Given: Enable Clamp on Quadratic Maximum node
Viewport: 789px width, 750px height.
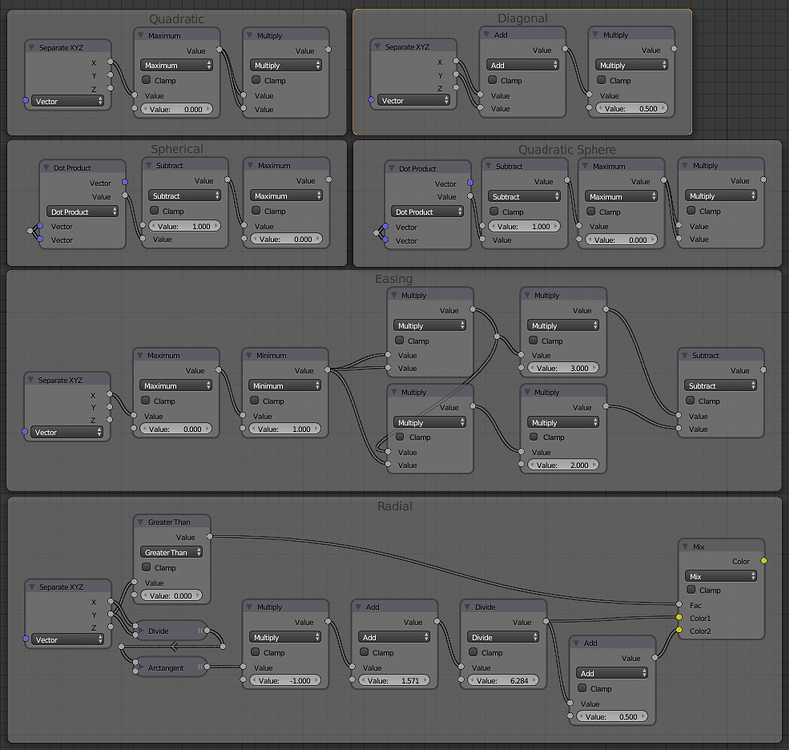Looking at the screenshot, I should pos(146,80).
